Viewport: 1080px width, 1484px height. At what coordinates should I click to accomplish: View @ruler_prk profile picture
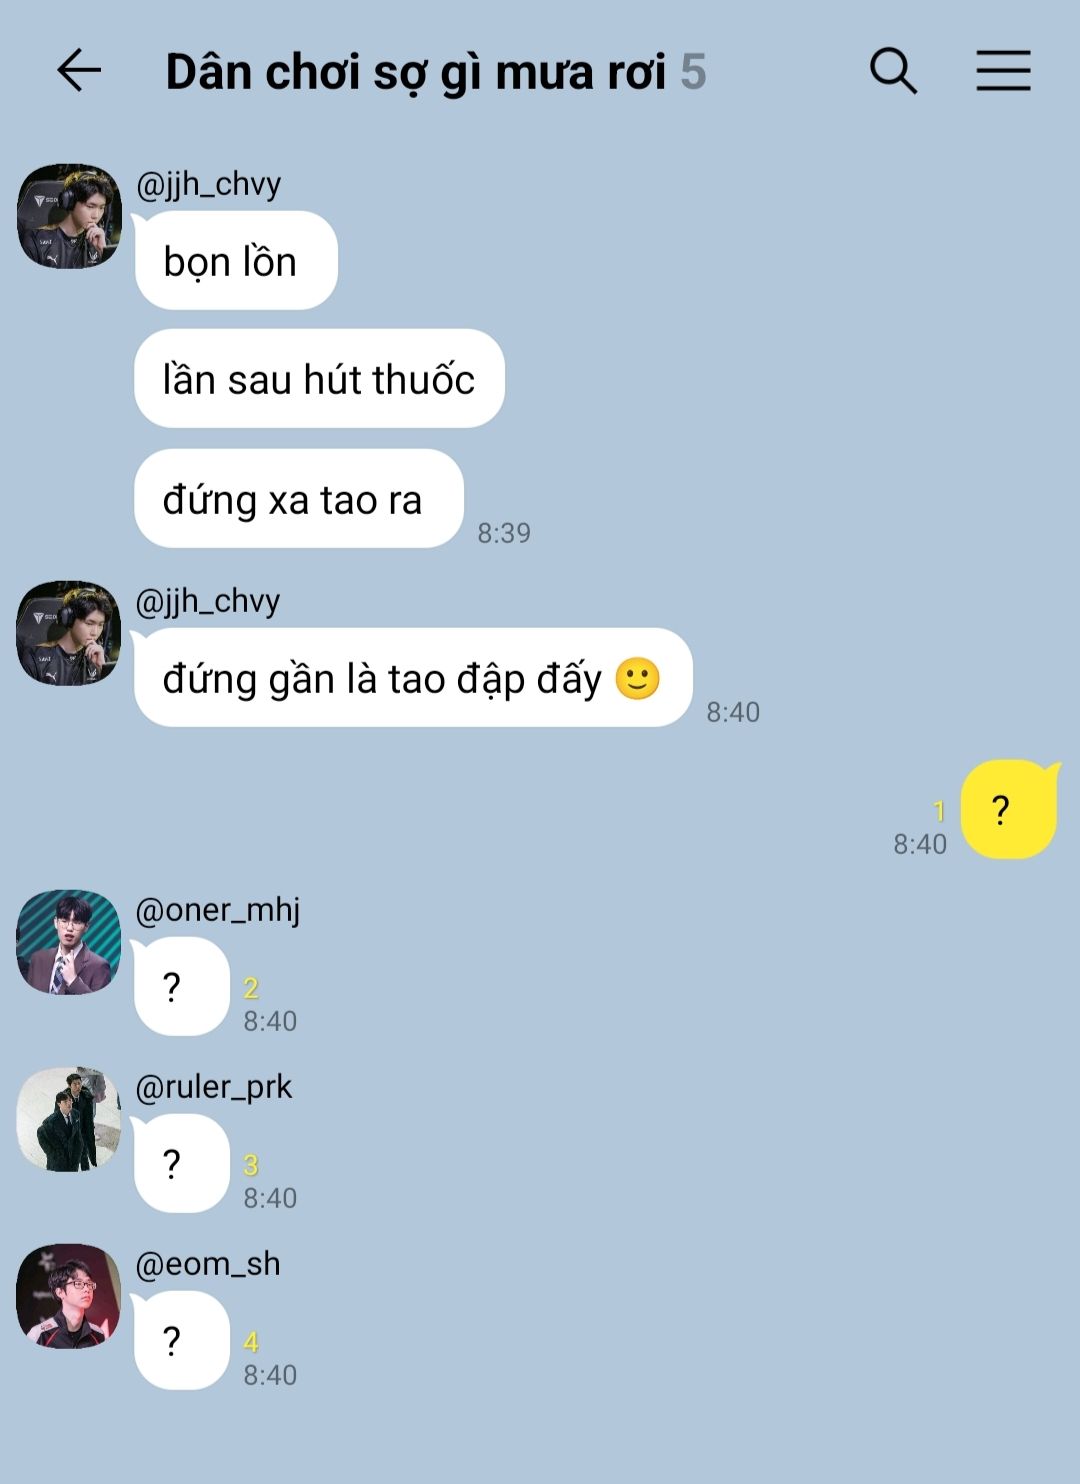(x=69, y=1119)
